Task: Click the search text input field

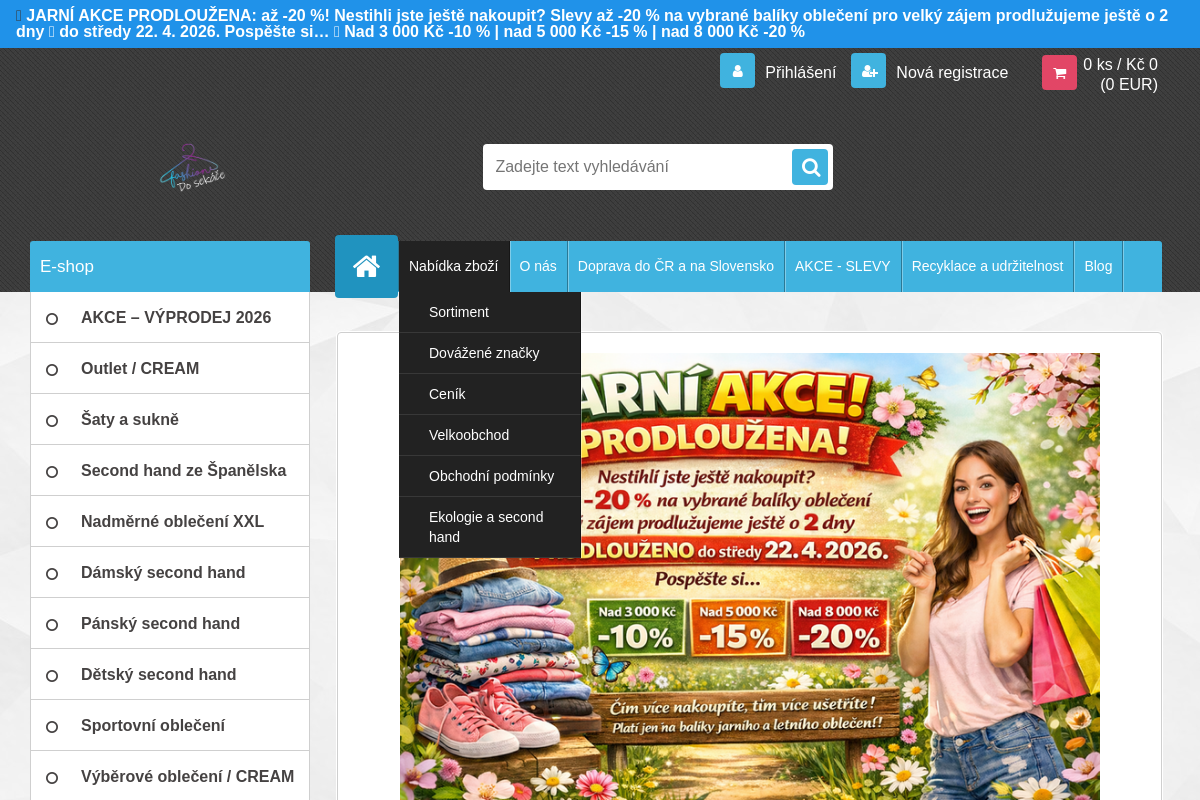Action: pyautogui.click(x=637, y=167)
